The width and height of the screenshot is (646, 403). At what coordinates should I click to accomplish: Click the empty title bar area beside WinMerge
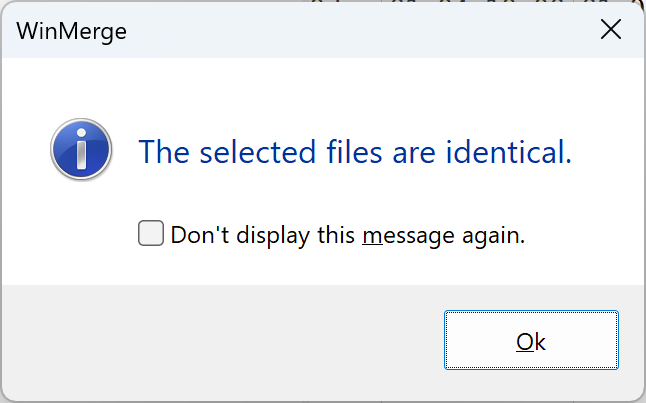pos(350,31)
